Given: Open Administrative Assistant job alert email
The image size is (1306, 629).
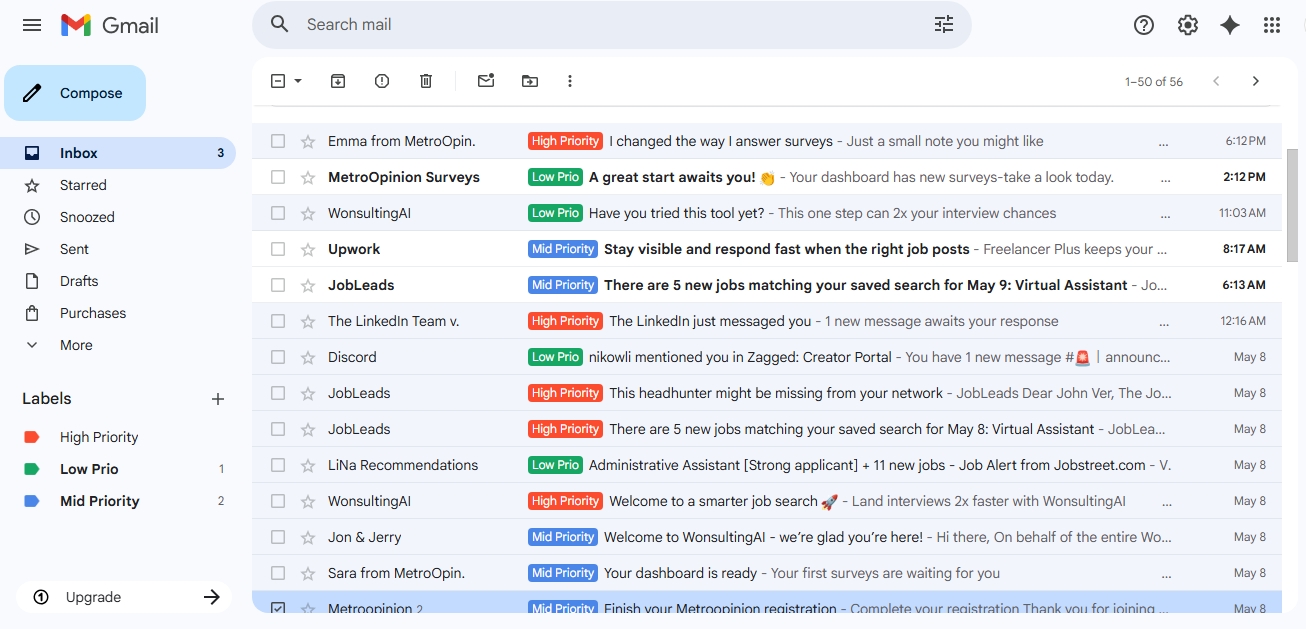Looking at the screenshot, I should click(767, 465).
